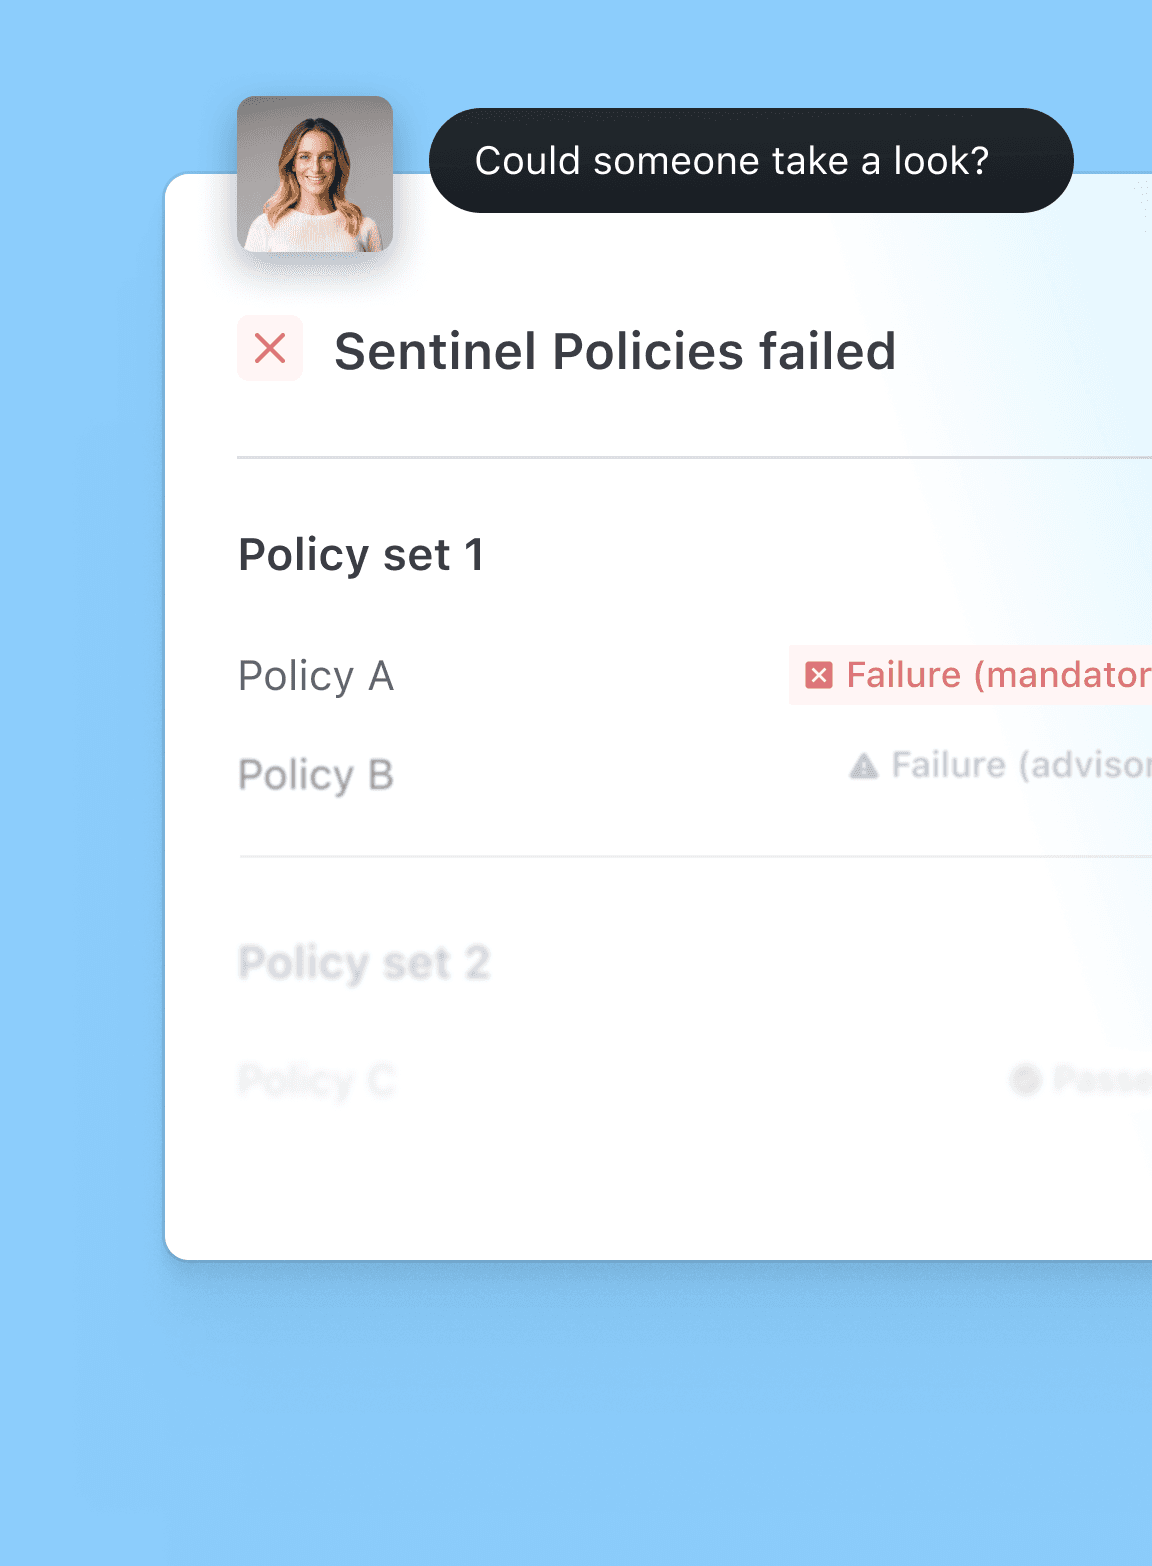Select the "Sentinel Policies failed" heading
This screenshot has height=1566, width=1152.
point(615,352)
